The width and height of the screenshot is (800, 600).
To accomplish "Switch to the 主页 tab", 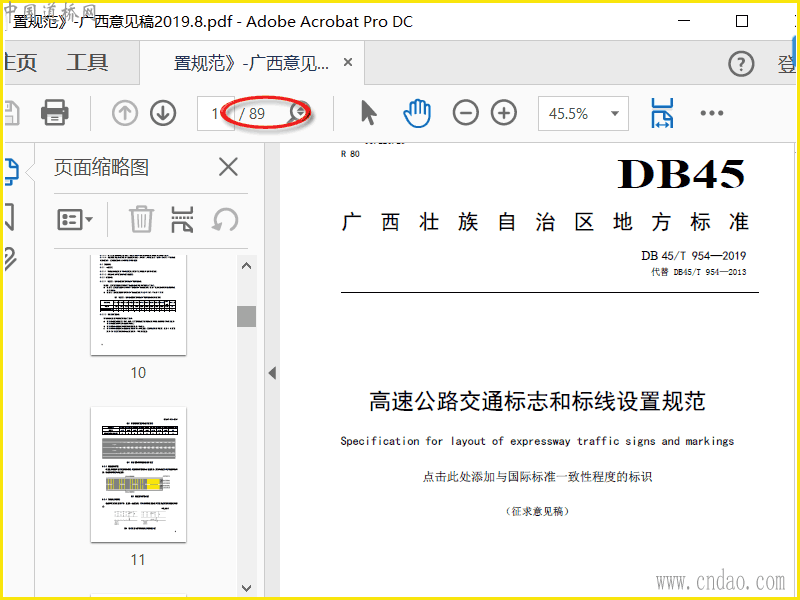I will pos(20,63).
